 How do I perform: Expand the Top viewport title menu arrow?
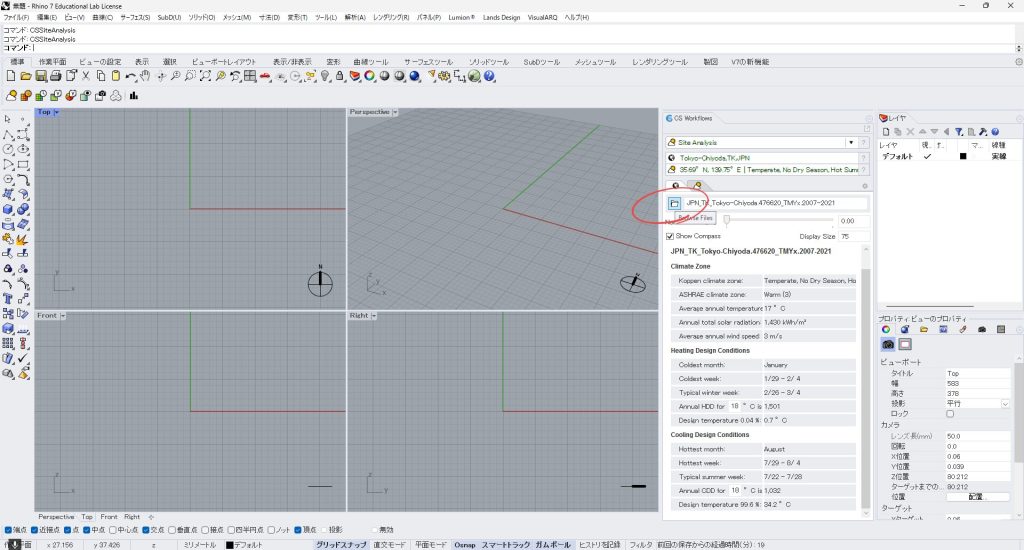click(56, 112)
